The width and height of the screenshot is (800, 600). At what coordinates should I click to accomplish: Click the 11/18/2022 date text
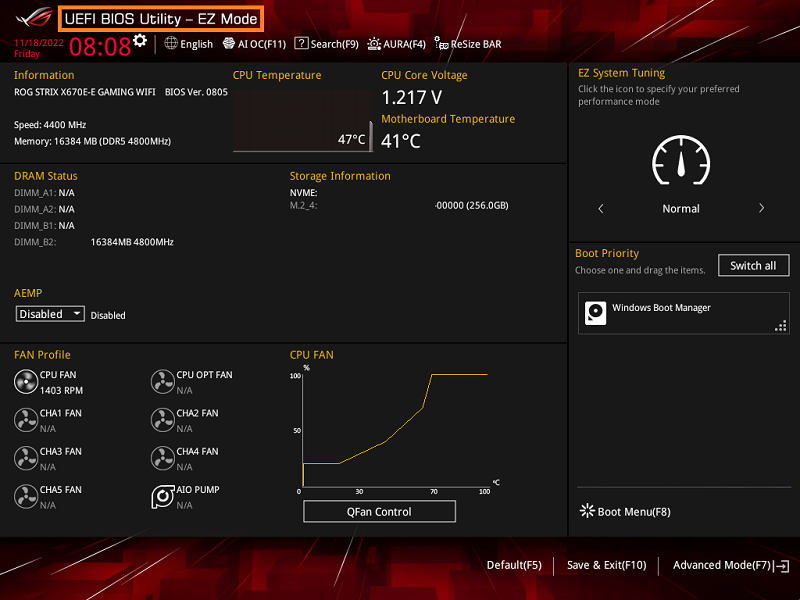pyautogui.click(x=39, y=42)
